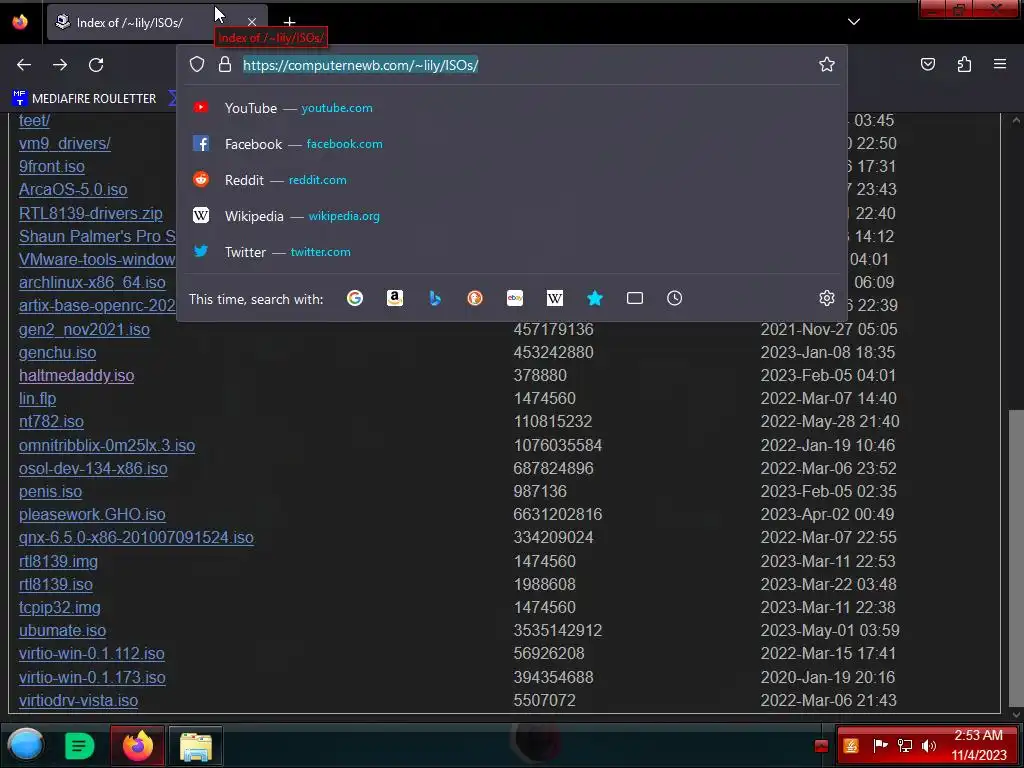Reload the current page

point(96,65)
